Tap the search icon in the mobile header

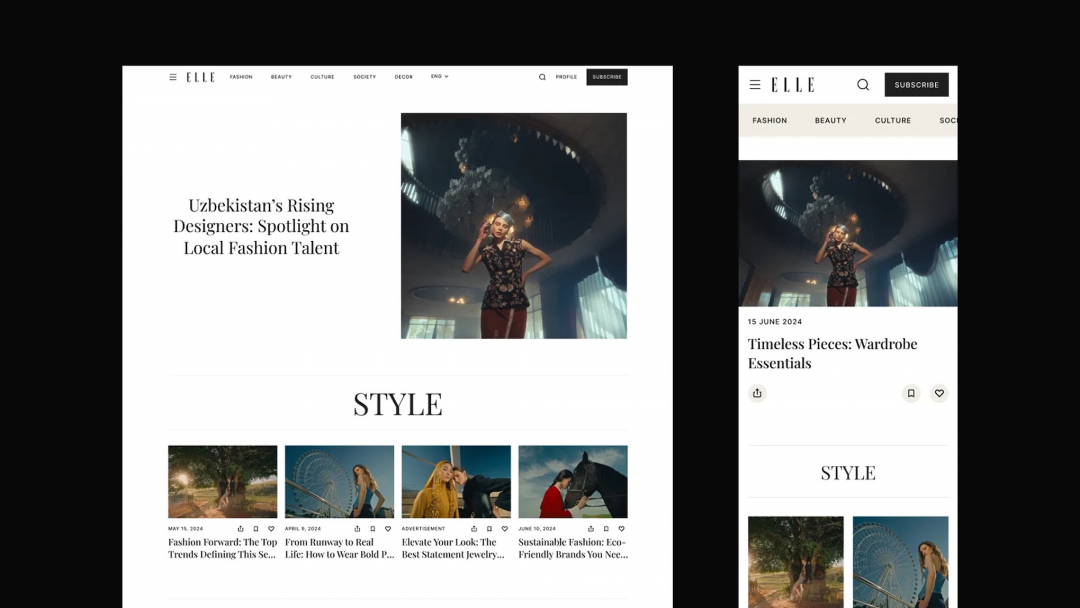click(x=862, y=85)
